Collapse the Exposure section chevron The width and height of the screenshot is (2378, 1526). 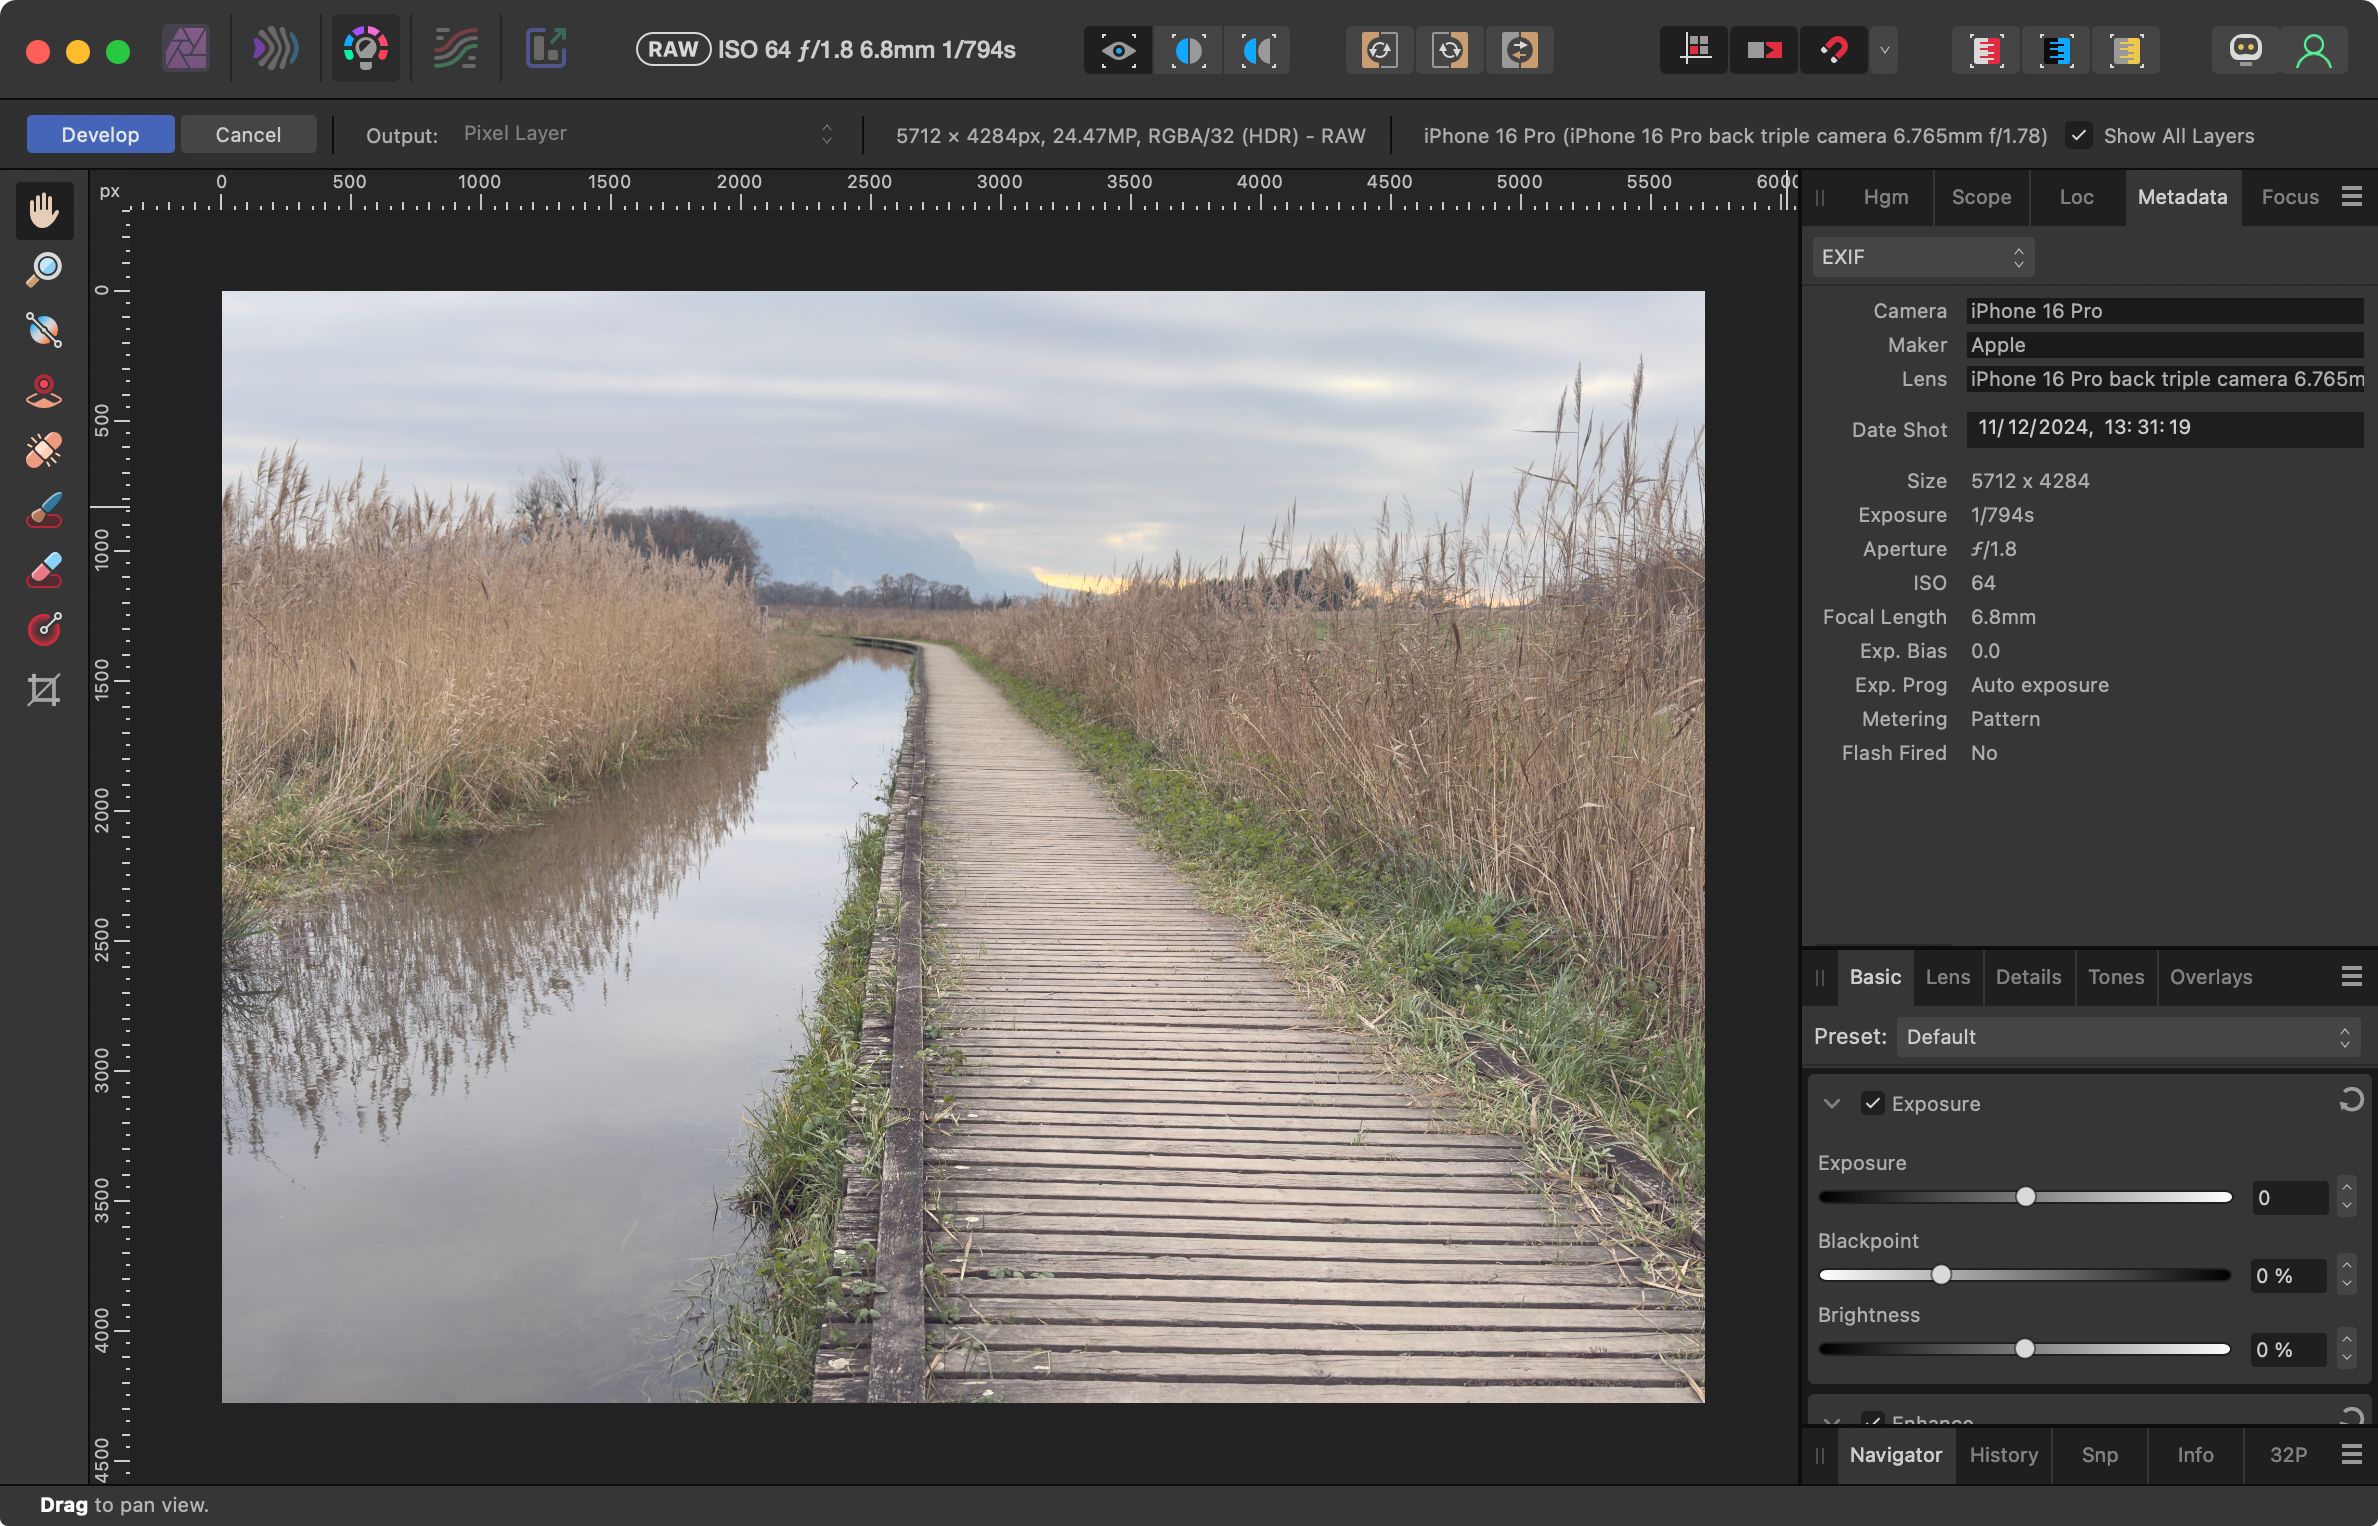point(1831,1103)
